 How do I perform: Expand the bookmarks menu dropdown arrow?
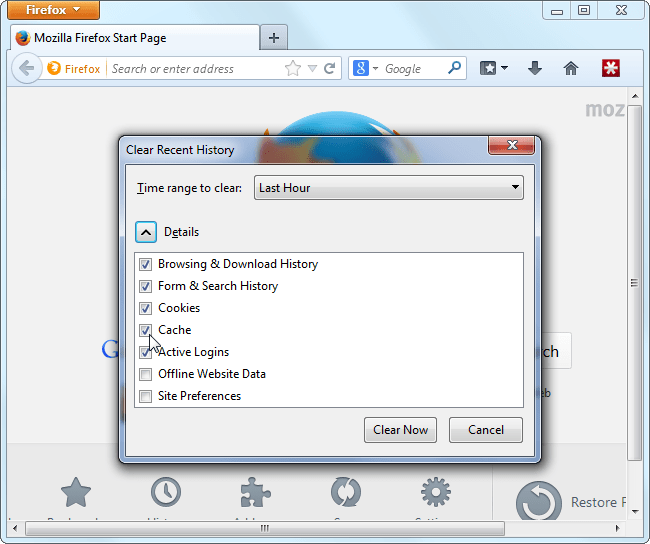tap(504, 68)
